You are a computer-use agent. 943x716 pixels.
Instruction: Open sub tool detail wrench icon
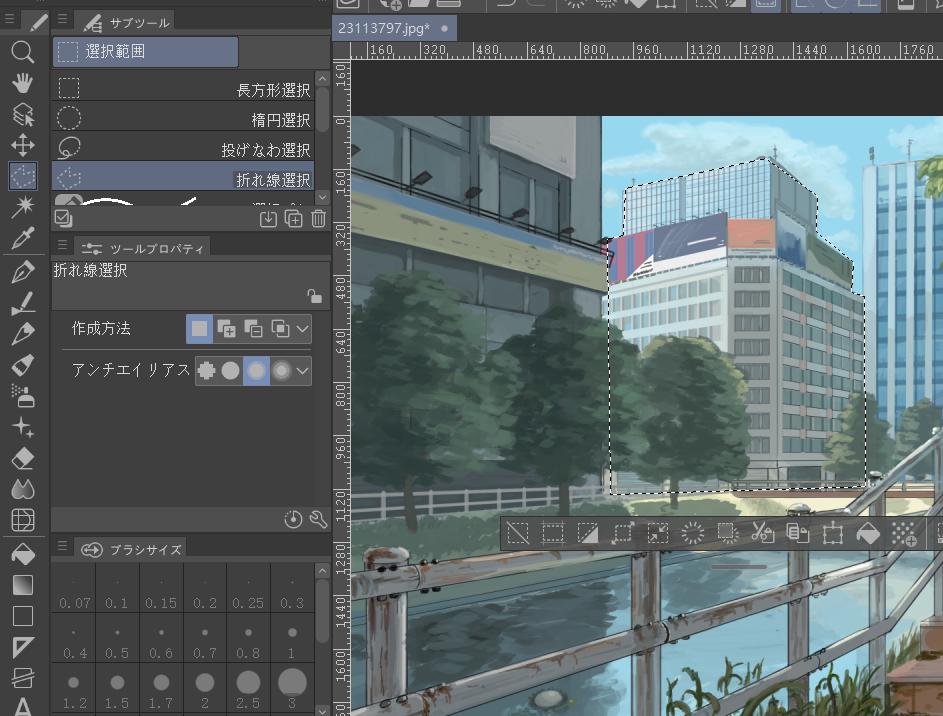coord(318,519)
